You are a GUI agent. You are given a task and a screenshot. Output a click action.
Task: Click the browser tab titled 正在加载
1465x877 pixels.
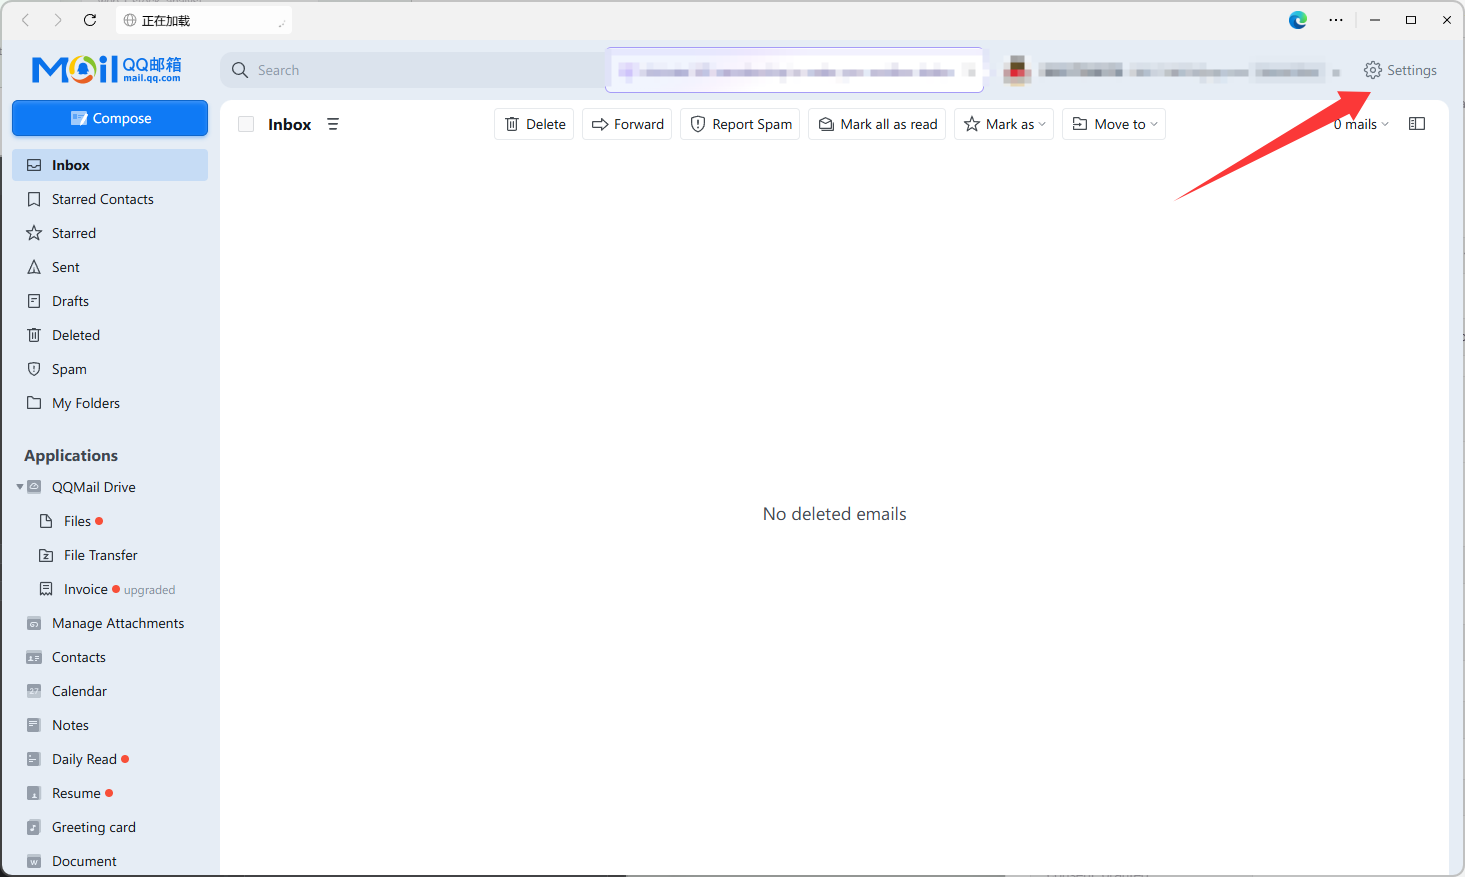pyautogui.click(x=204, y=20)
